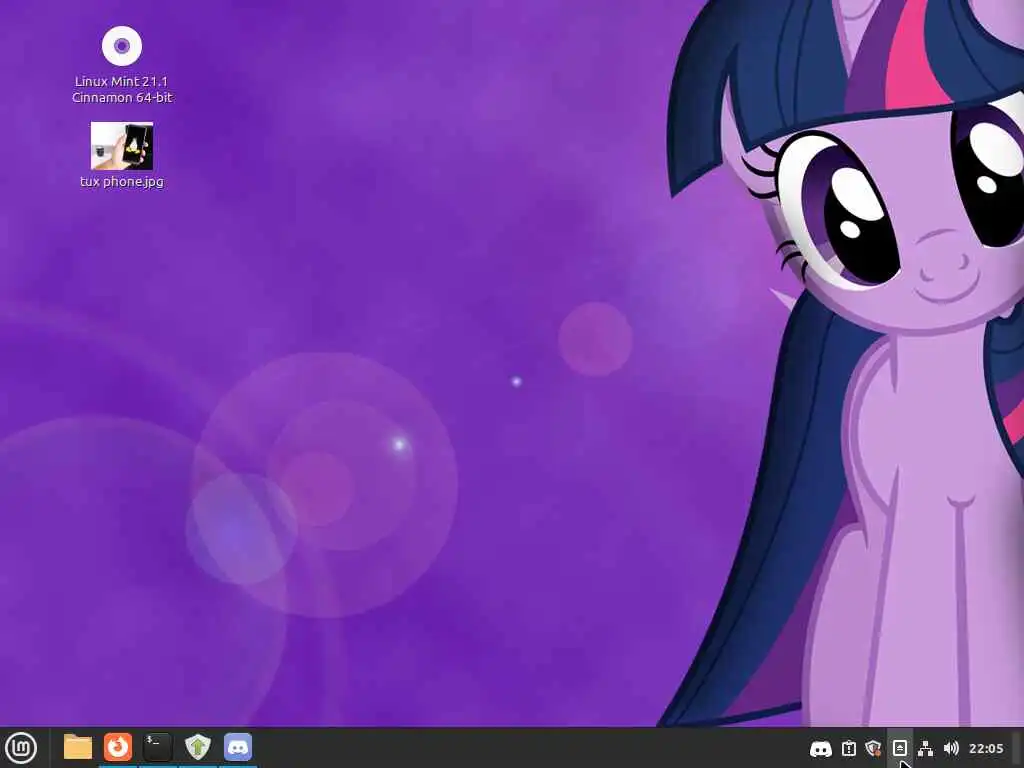This screenshot has height=768, width=1024.
Task: Open the system reports notification icon
Action: [x=848, y=748]
